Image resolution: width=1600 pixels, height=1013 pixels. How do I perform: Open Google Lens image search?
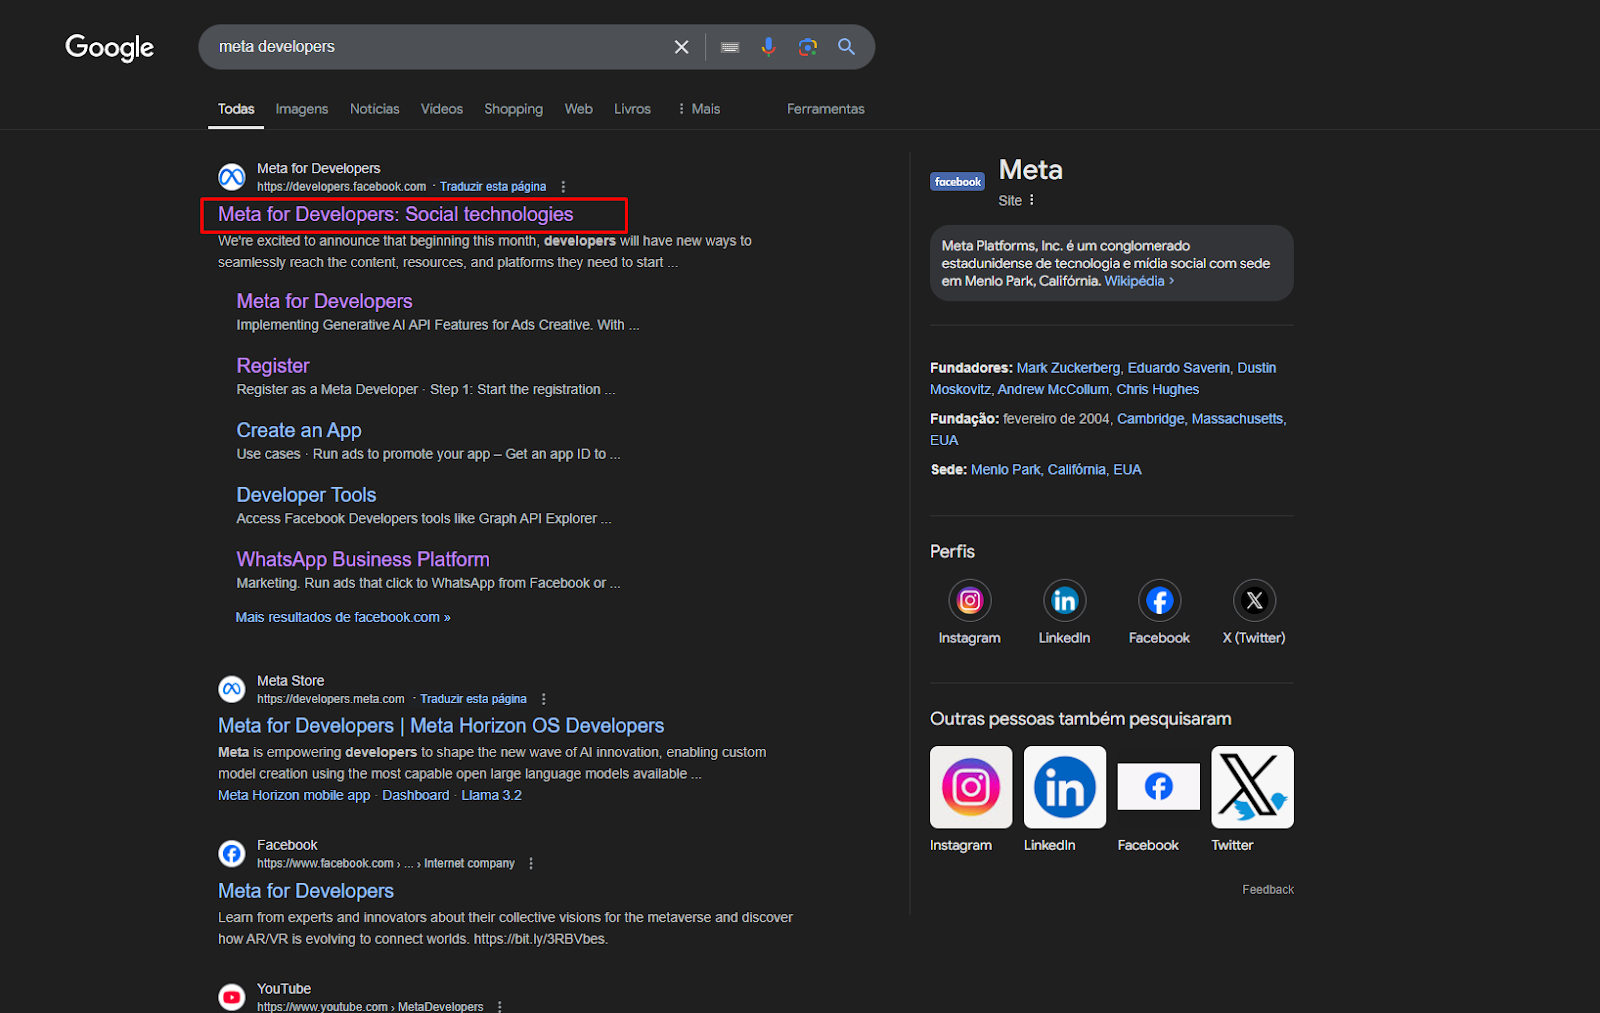point(808,47)
